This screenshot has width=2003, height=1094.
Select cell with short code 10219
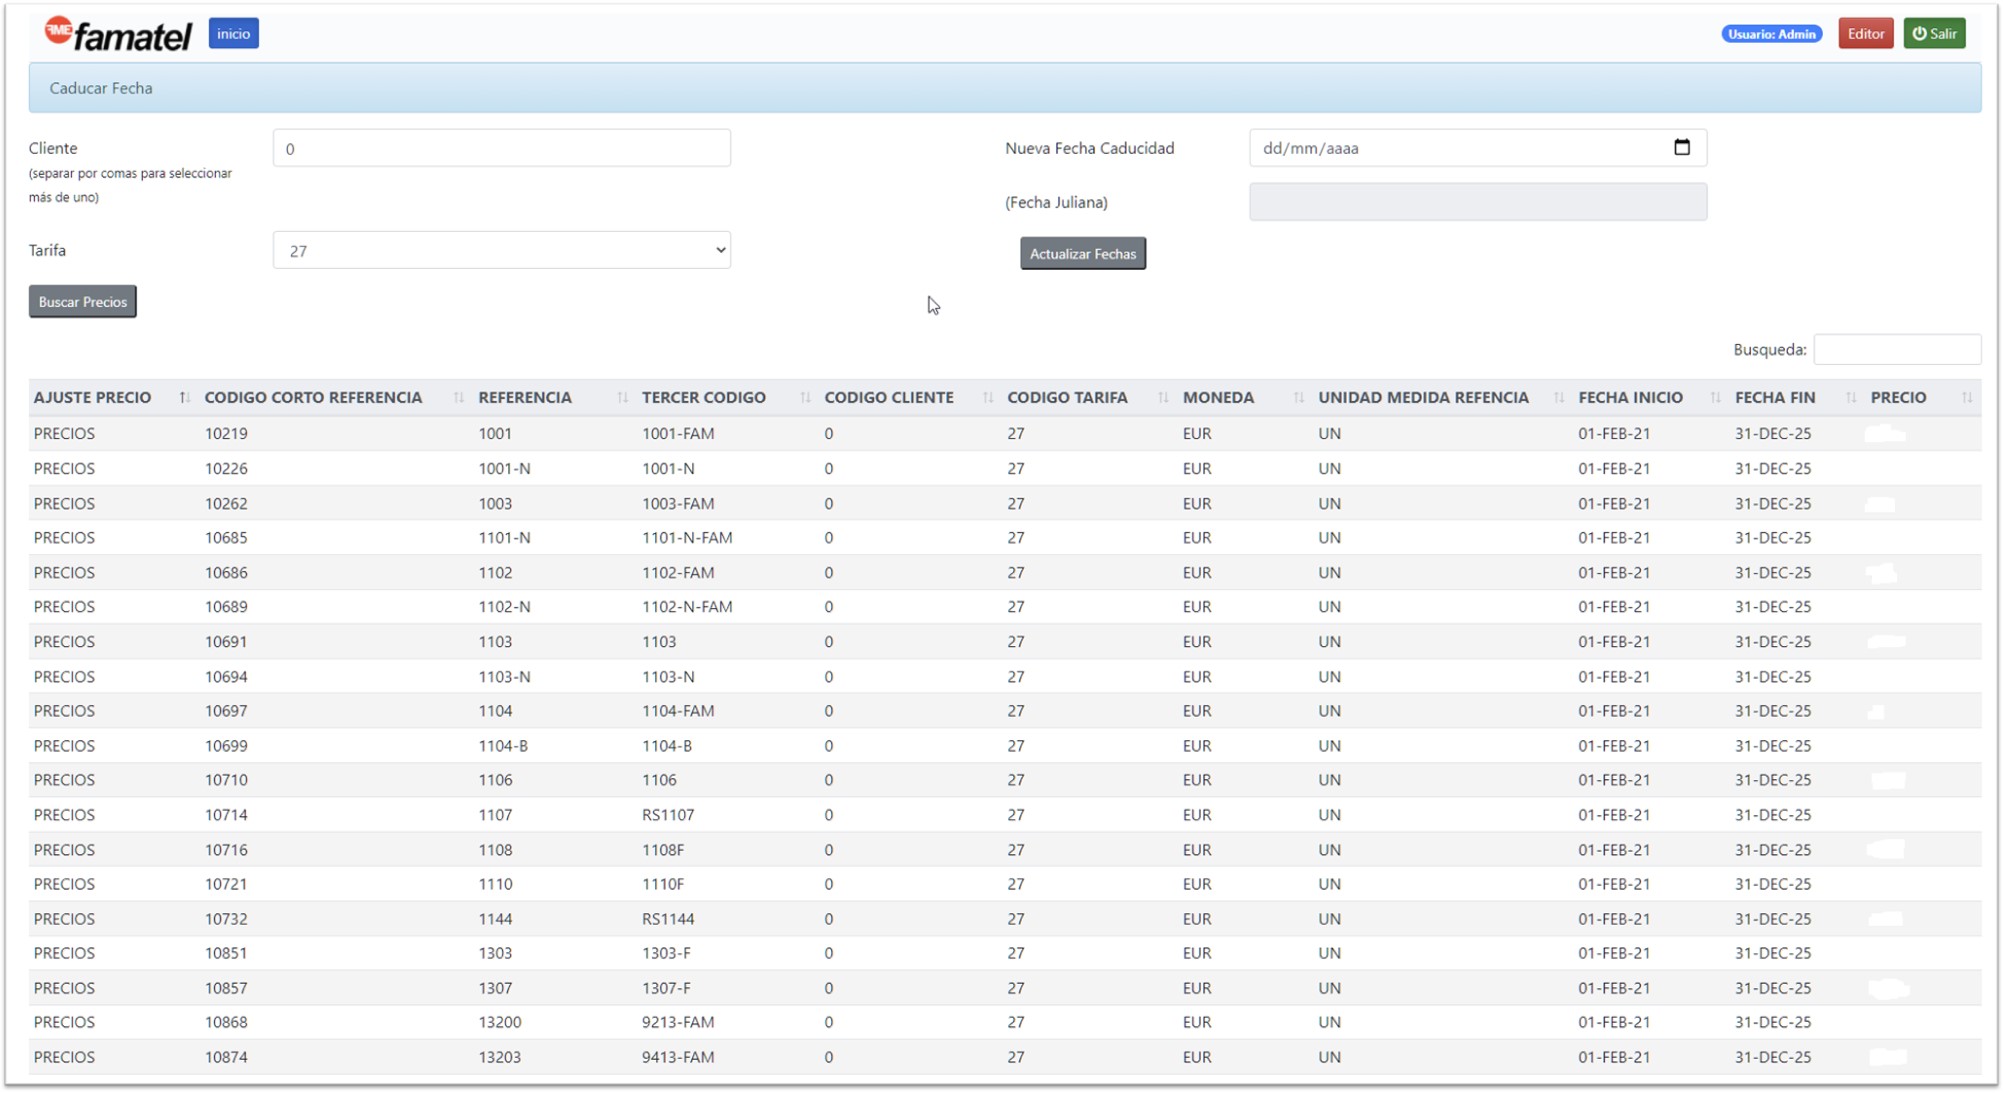point(226,434)
